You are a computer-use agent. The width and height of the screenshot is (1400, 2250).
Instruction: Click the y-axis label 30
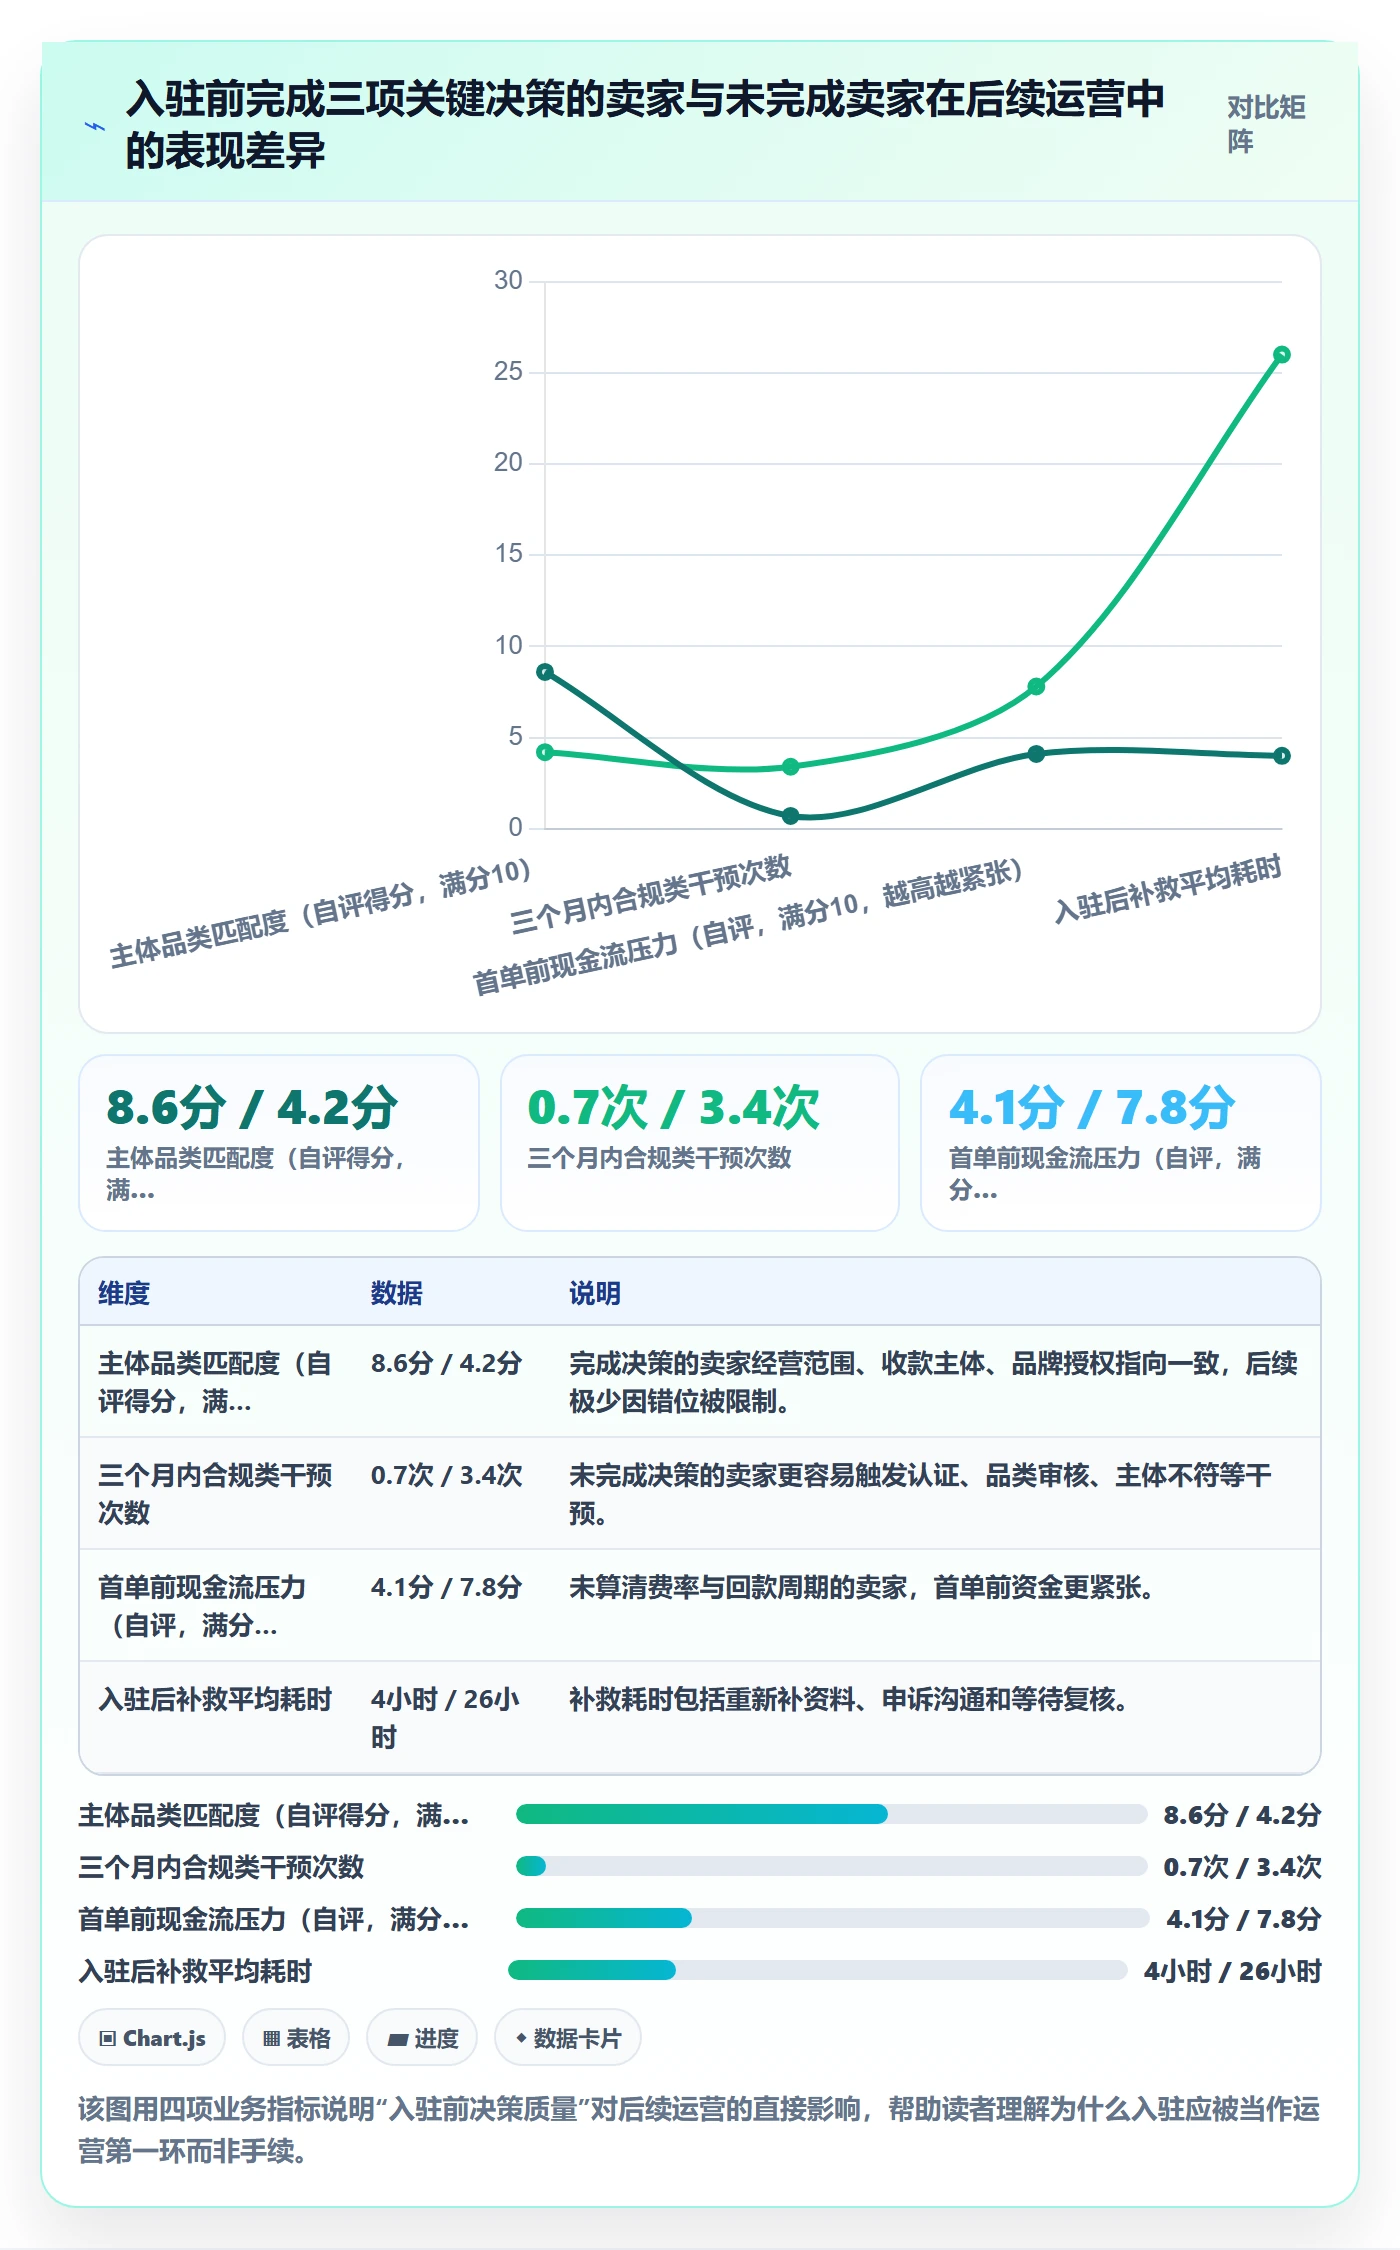point(508,281)
